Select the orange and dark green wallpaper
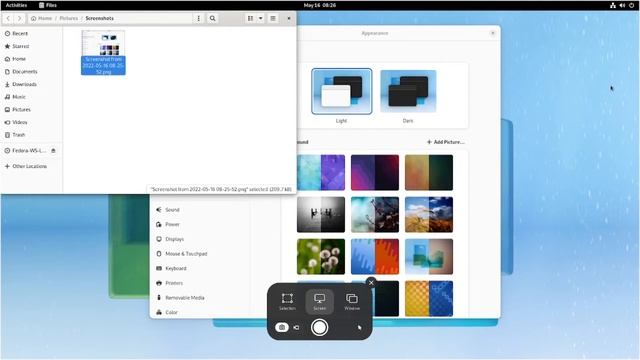This screenshot has height=360, width=640. 429,173
